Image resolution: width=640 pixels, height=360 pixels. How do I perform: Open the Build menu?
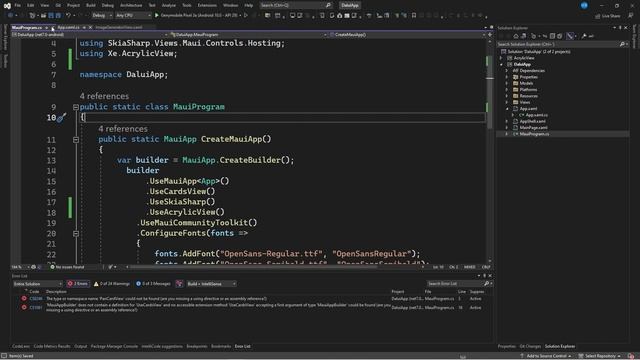click(91, 5)
